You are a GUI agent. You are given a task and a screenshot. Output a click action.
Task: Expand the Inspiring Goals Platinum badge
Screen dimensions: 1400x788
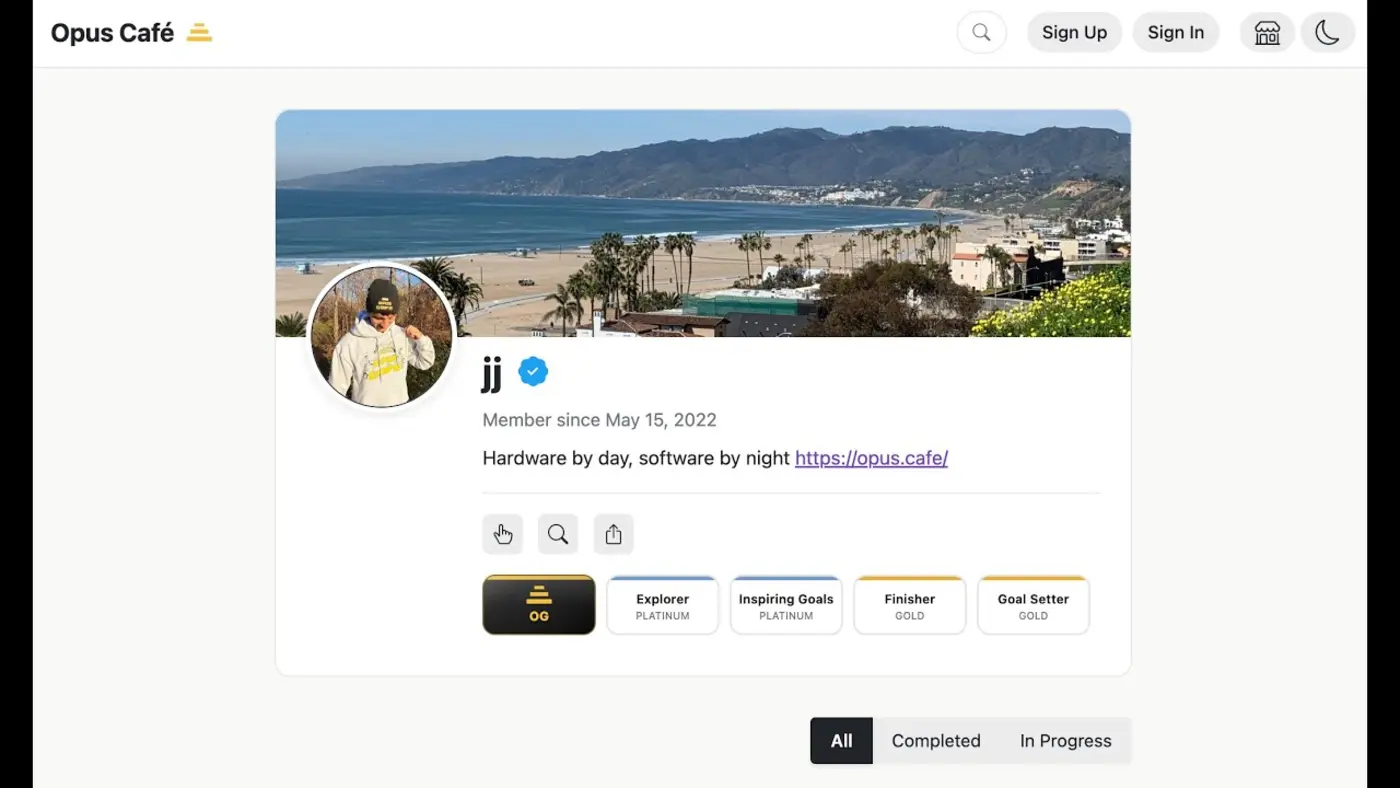pyautogui.click(x=786, y=605)
